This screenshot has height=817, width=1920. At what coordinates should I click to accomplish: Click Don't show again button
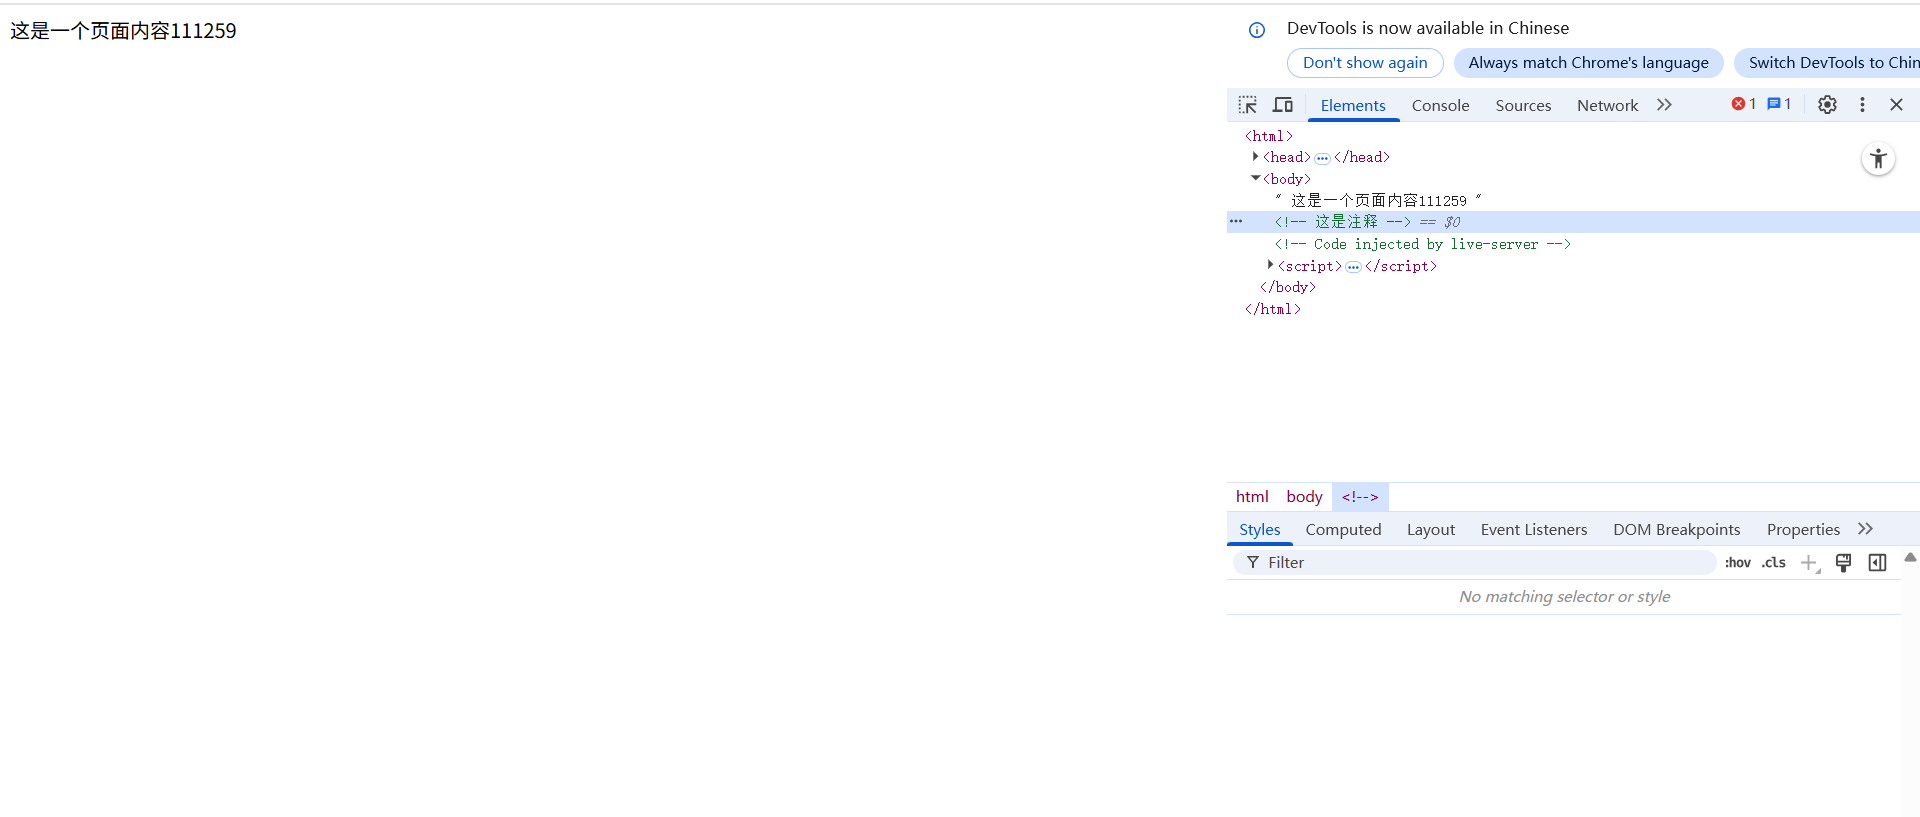point(1365,63)
